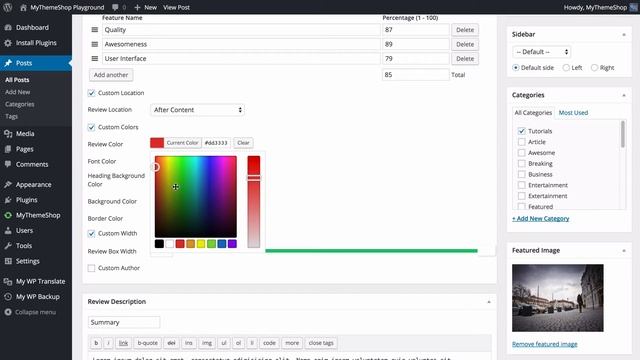Open All Posts submenu item

pyautogui.click(x=17, y=80)
